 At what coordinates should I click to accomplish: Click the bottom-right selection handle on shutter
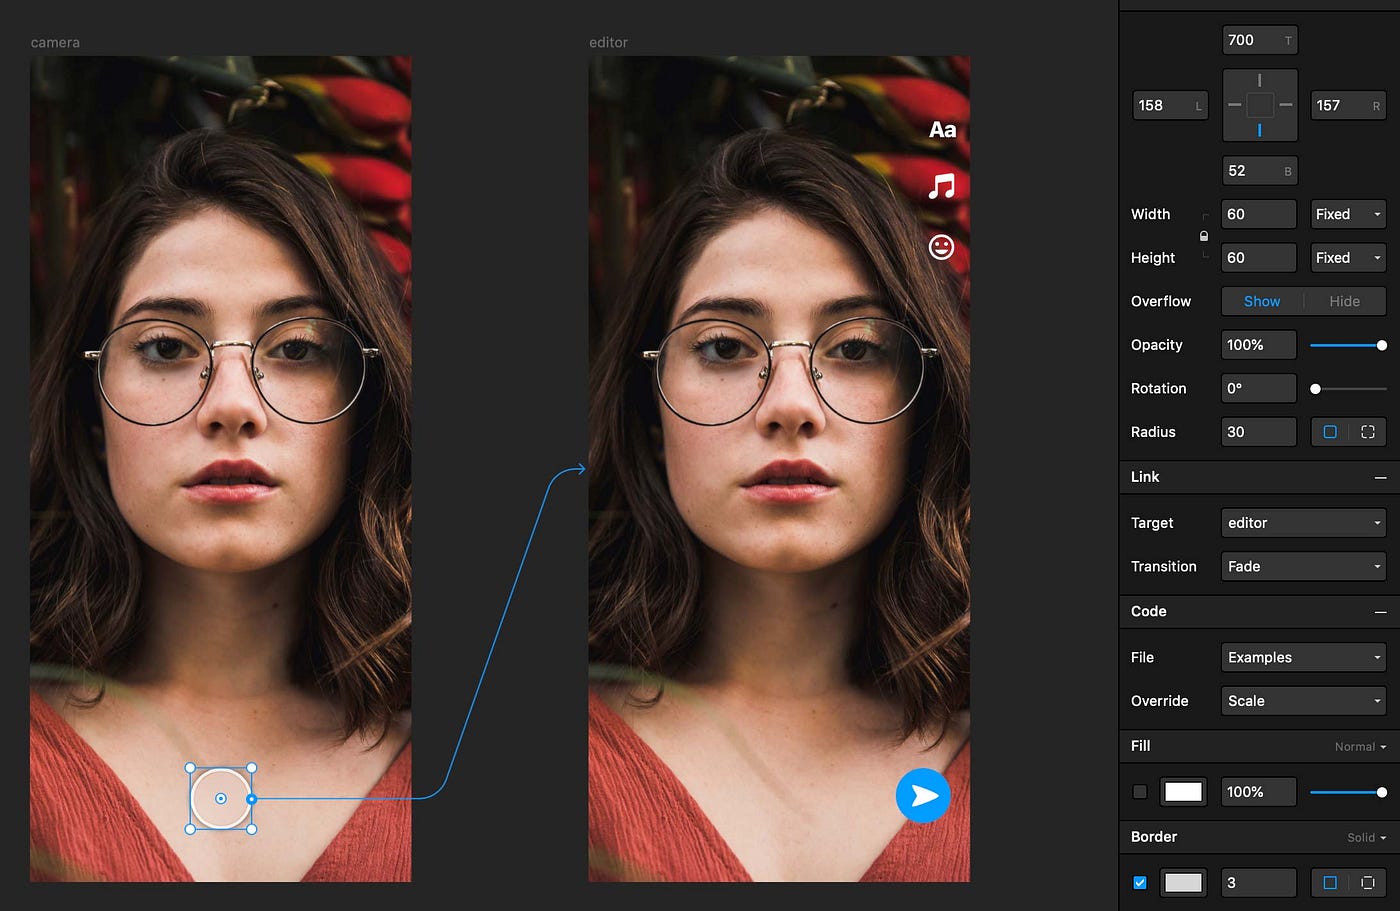(252, 829)
